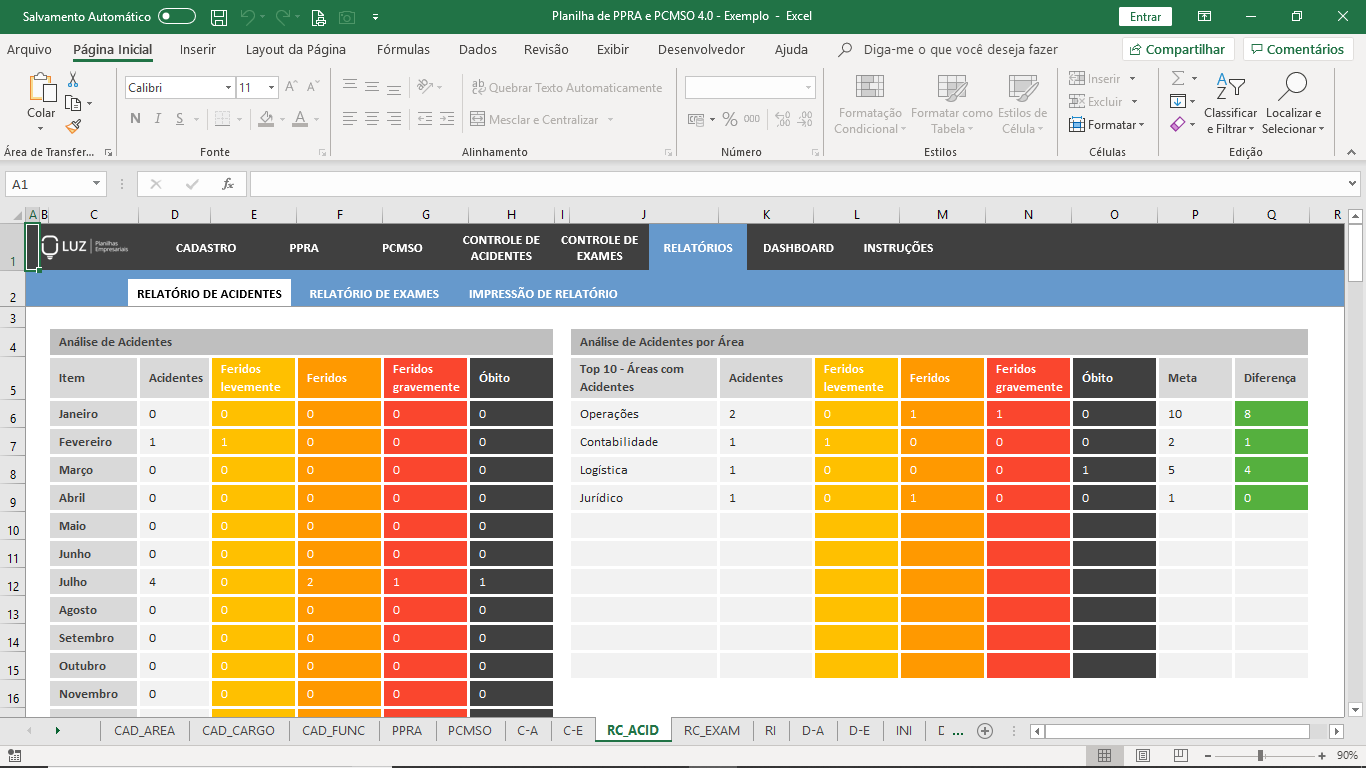Click the Cut scissors icon

point(73,80)
